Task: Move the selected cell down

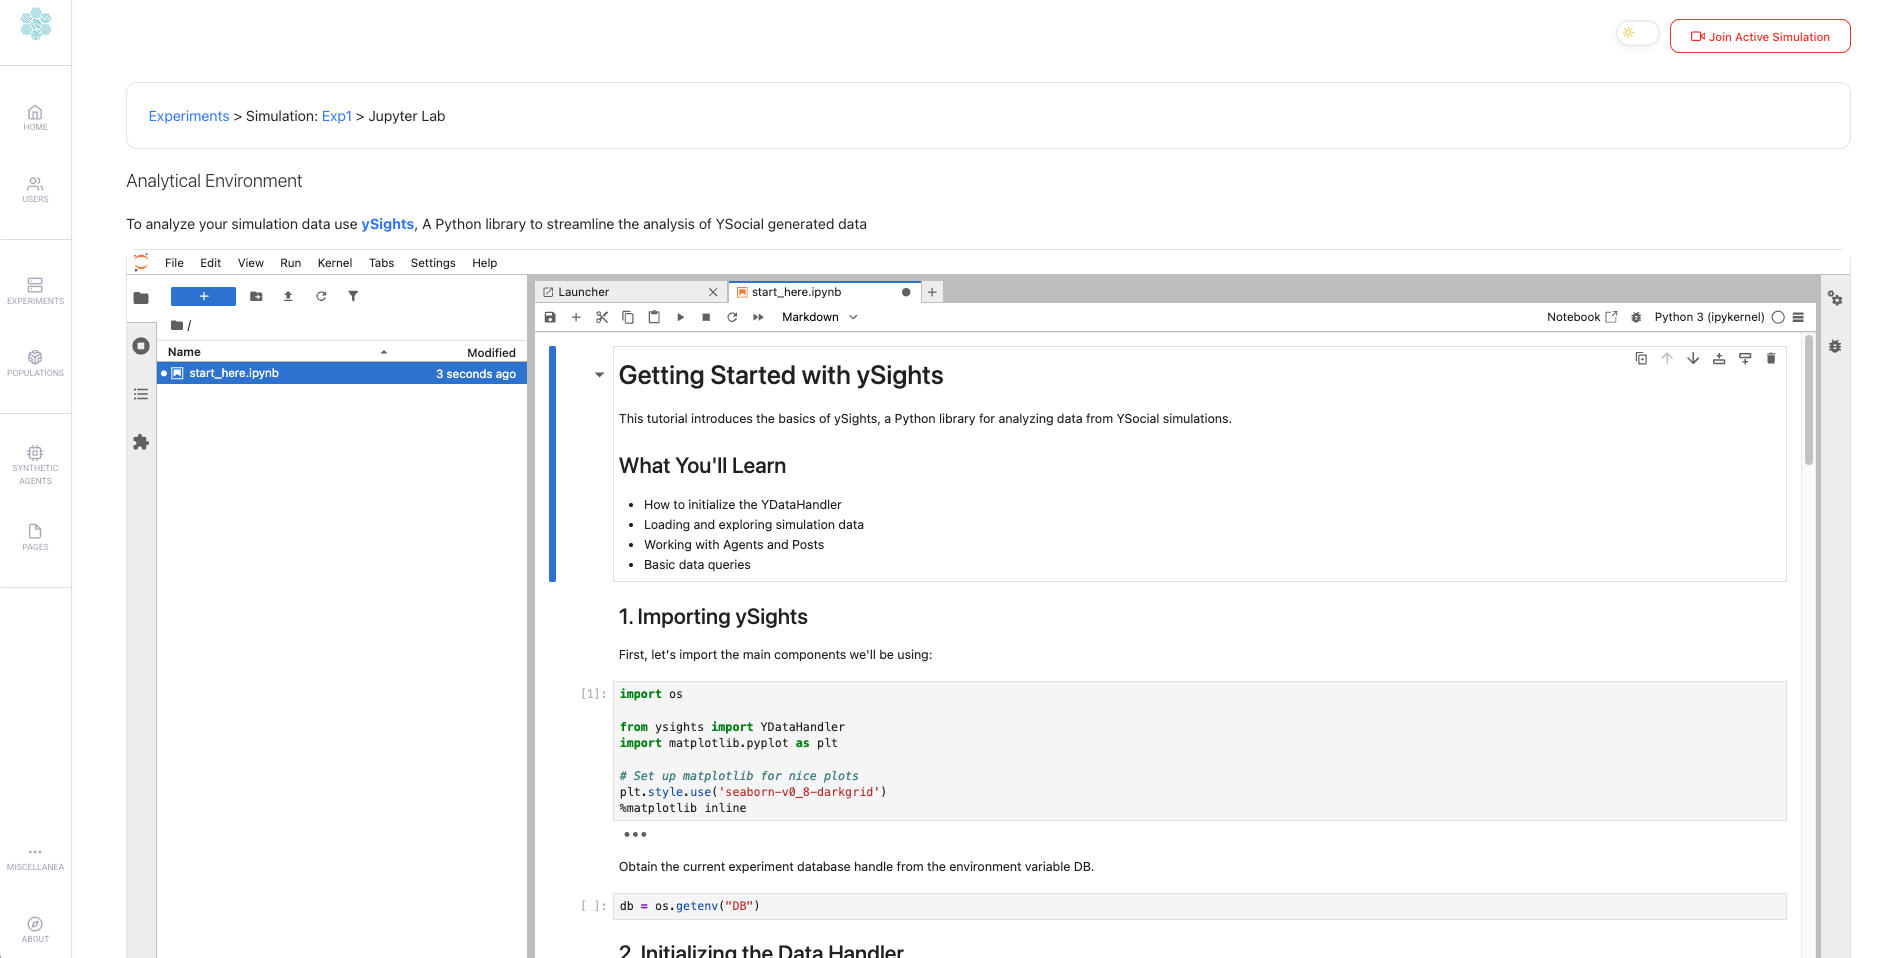Action: click(1693, 358)
